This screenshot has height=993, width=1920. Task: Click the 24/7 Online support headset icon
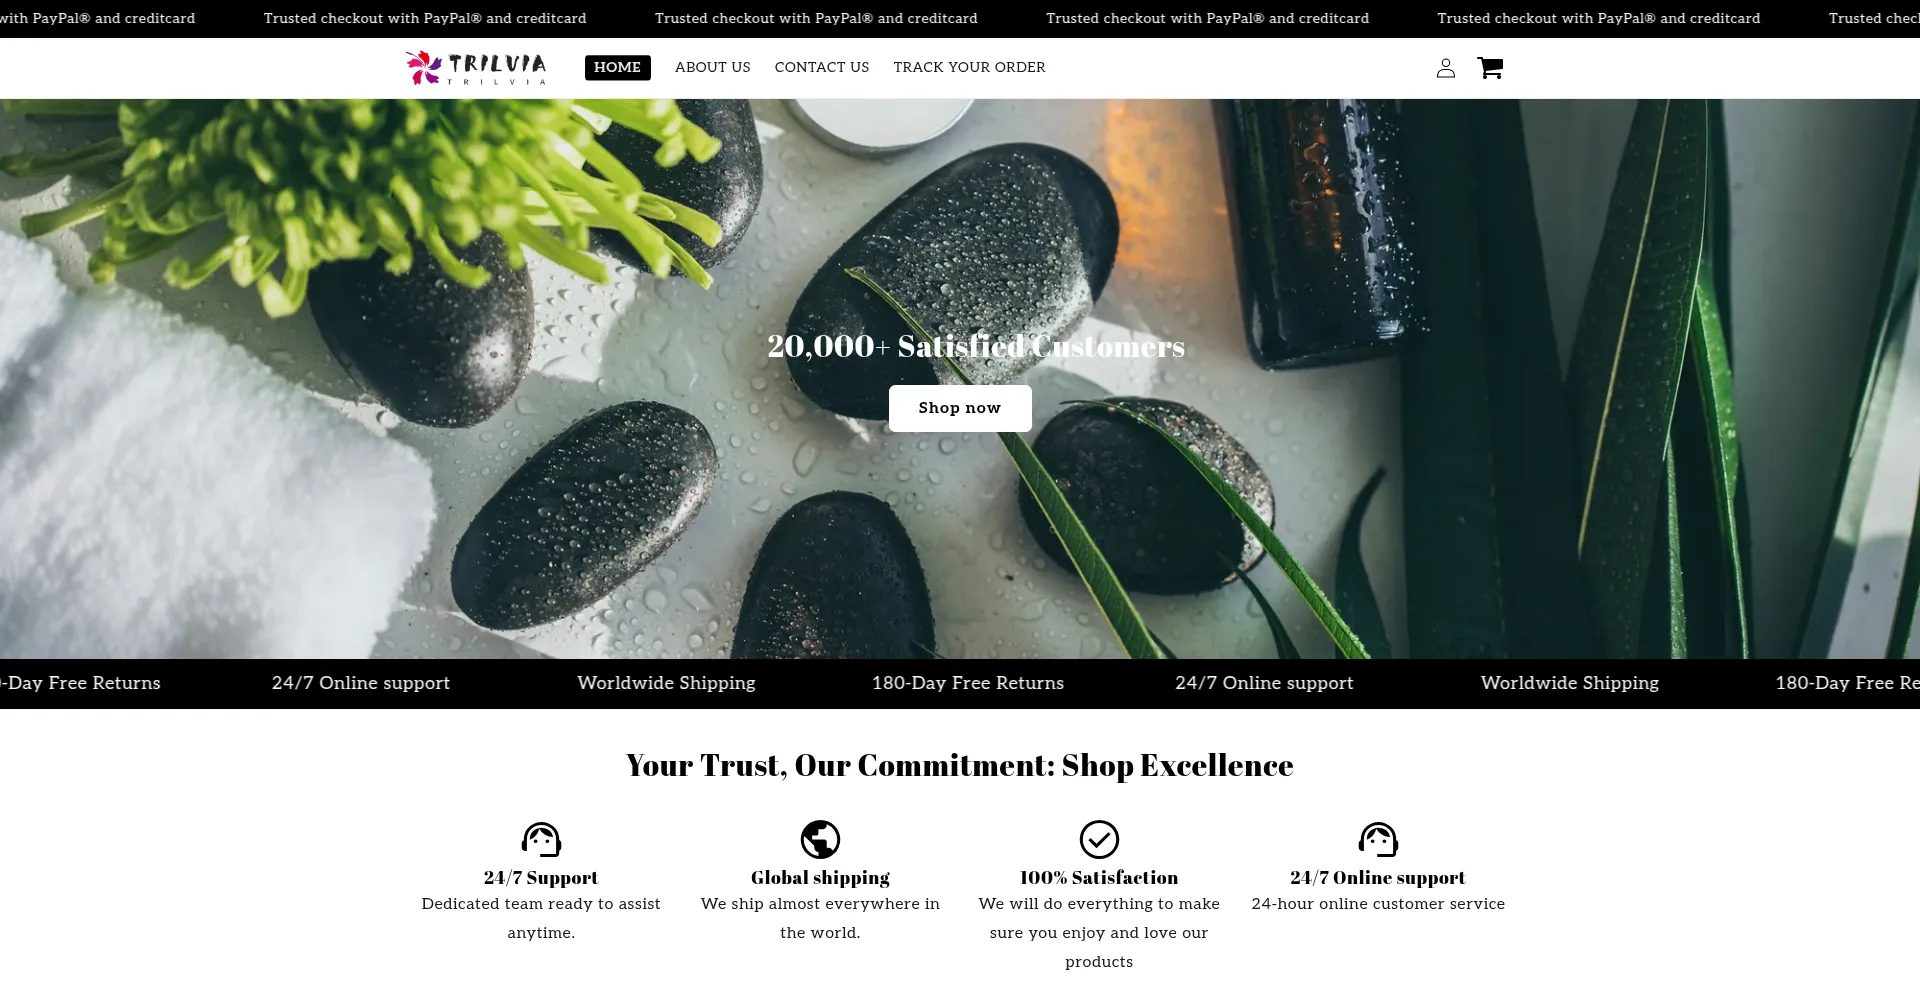click(x=1378, y=839)
